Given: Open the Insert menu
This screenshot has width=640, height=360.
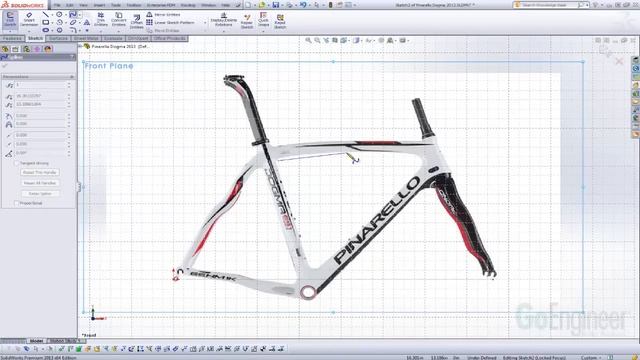Looking at the screenshot, I should [x=99, y=5].
